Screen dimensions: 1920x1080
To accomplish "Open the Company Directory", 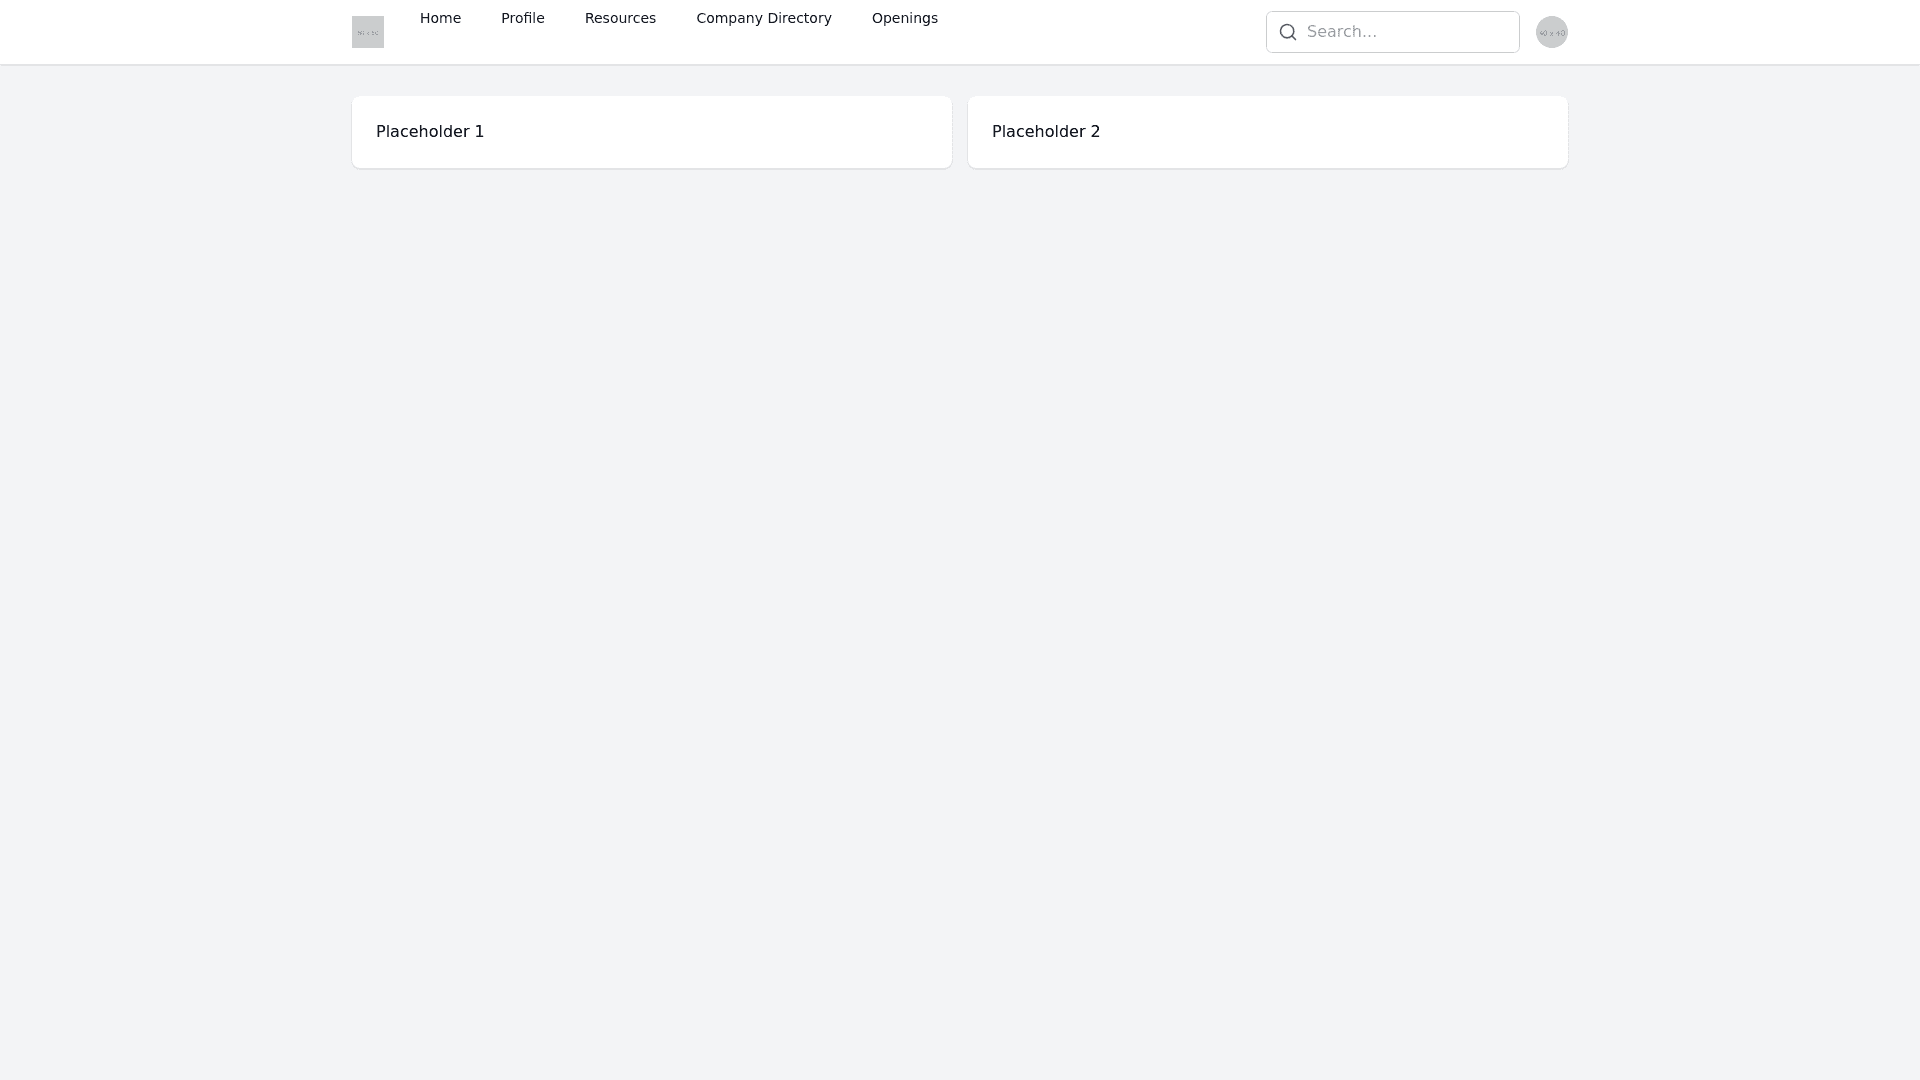I will click(x=763, y=18).
